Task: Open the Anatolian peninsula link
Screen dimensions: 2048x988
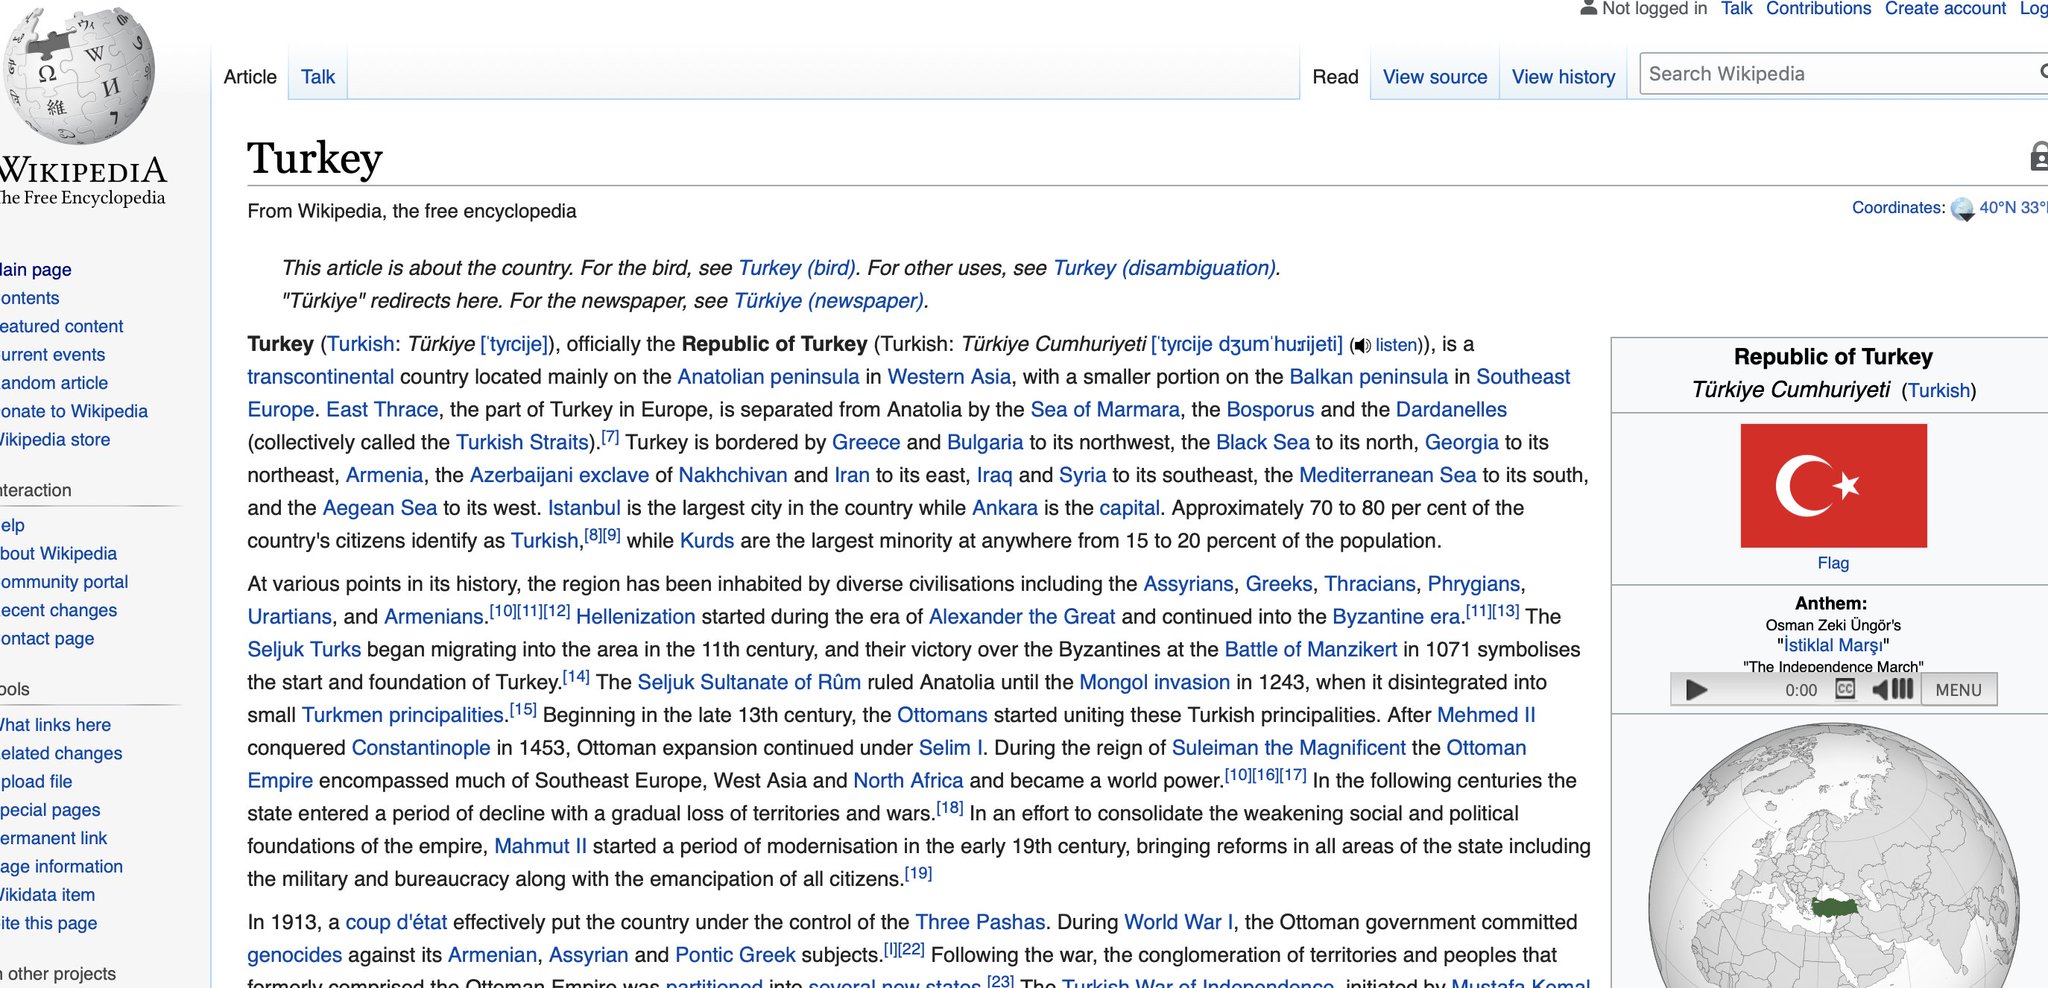Action: pyautogui.click(x=768, y=377)
